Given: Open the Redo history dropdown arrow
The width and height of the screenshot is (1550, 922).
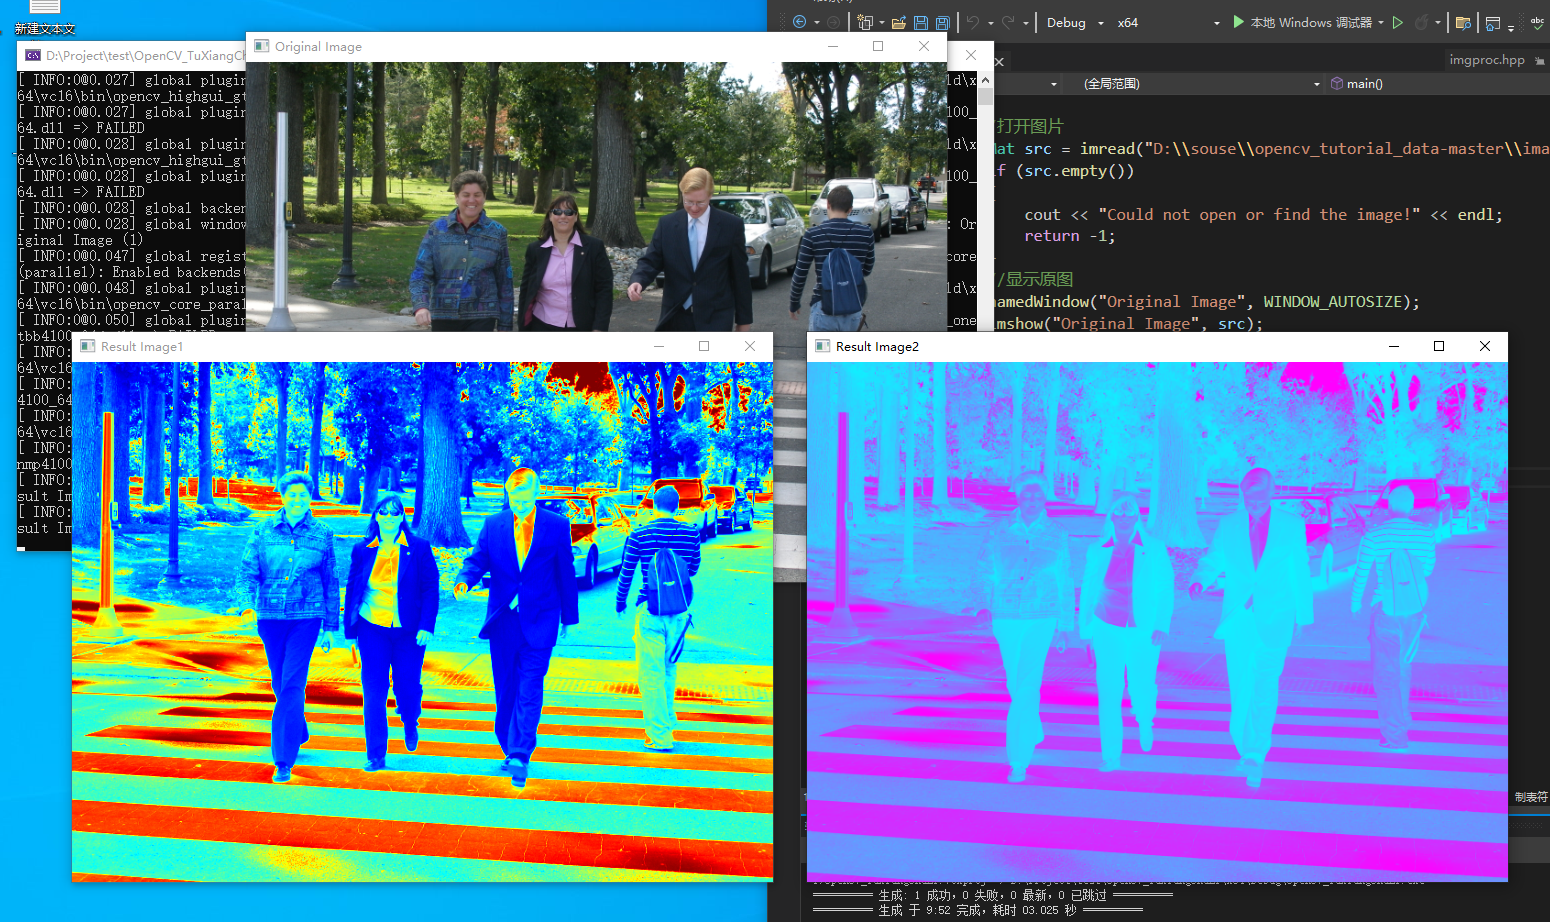Looking at the screenshot, I should click(1026, 23).
